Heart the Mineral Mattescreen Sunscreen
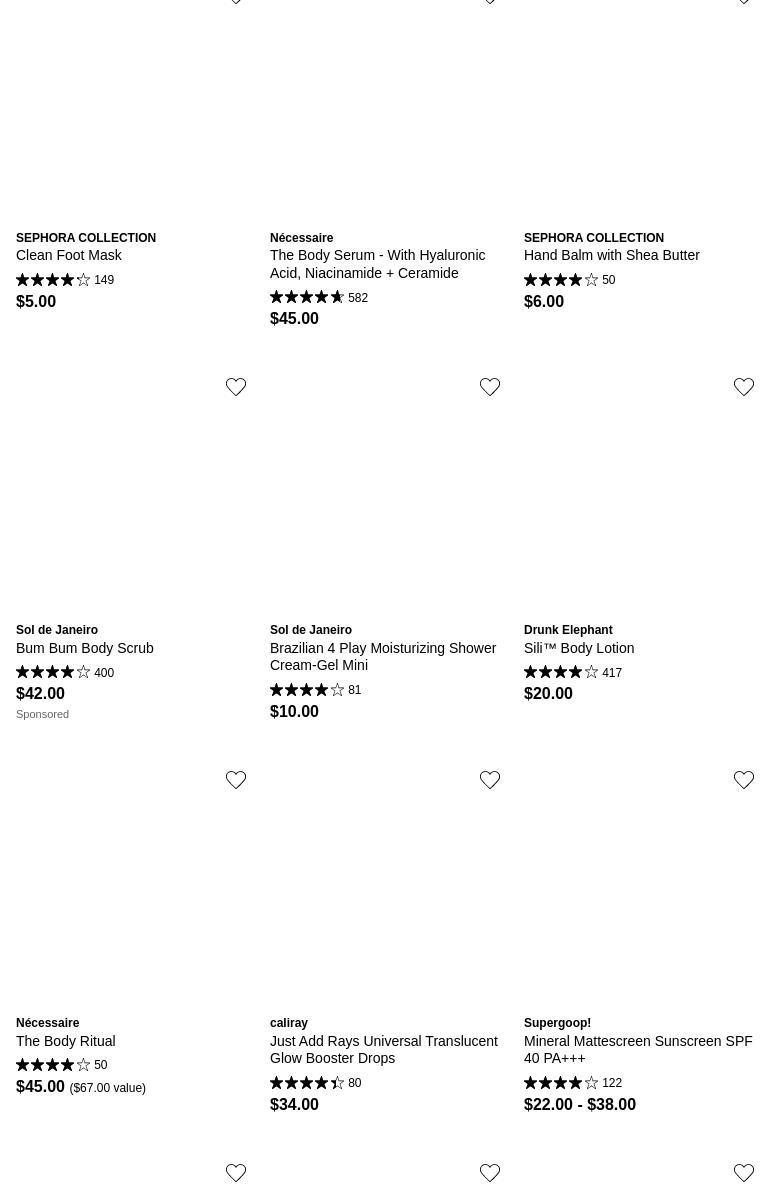Viewport: 770px width, 1196px height. pos(744,780)
